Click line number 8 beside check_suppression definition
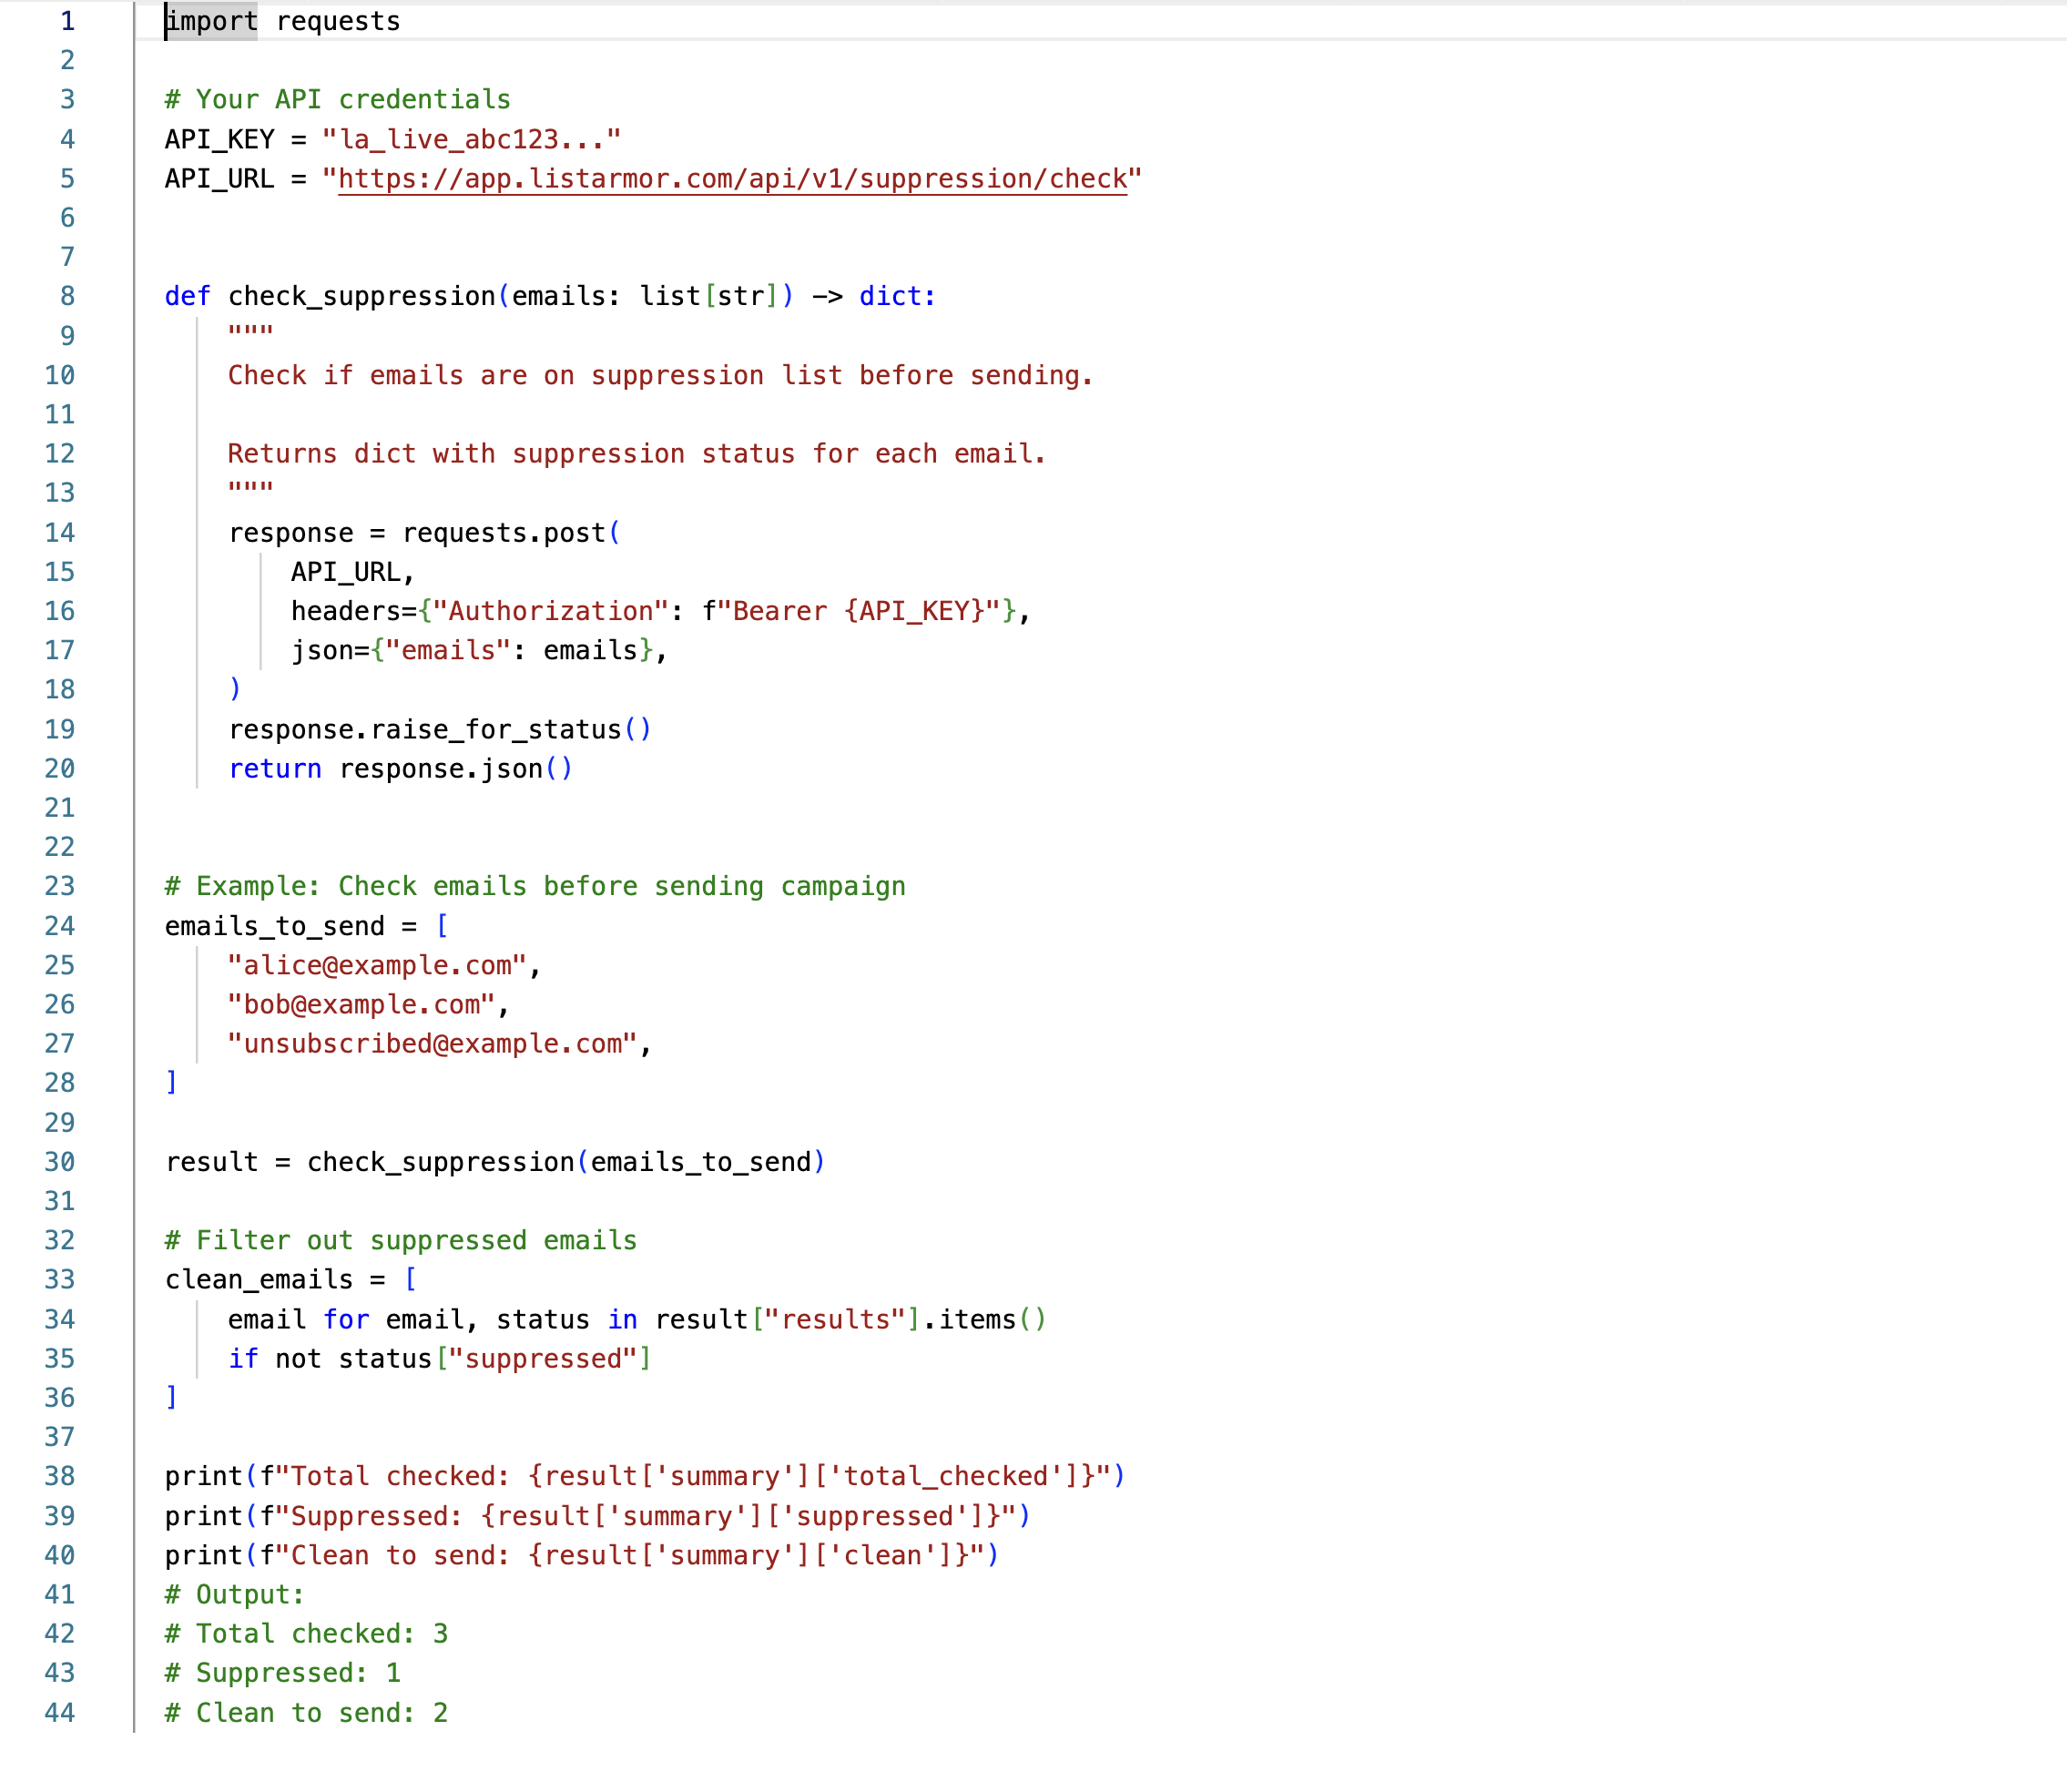2067x1792 pixels. (66, 296)
